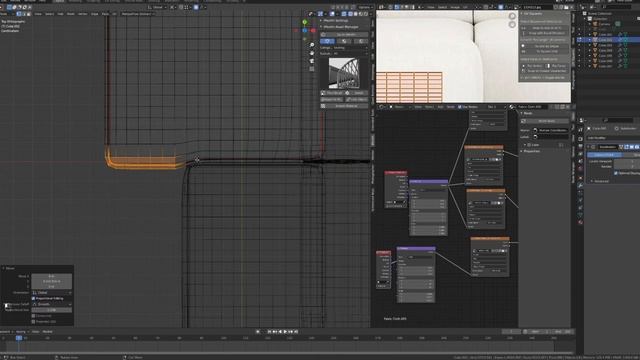
Task: Open the Modifier wrench properties tab
Action: click(x=580, y=185)
